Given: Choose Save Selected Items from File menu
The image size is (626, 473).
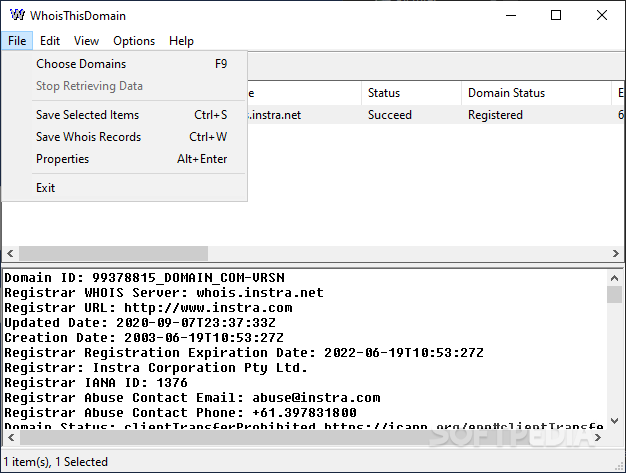Looking at the screenshot, I should (124, 115).
